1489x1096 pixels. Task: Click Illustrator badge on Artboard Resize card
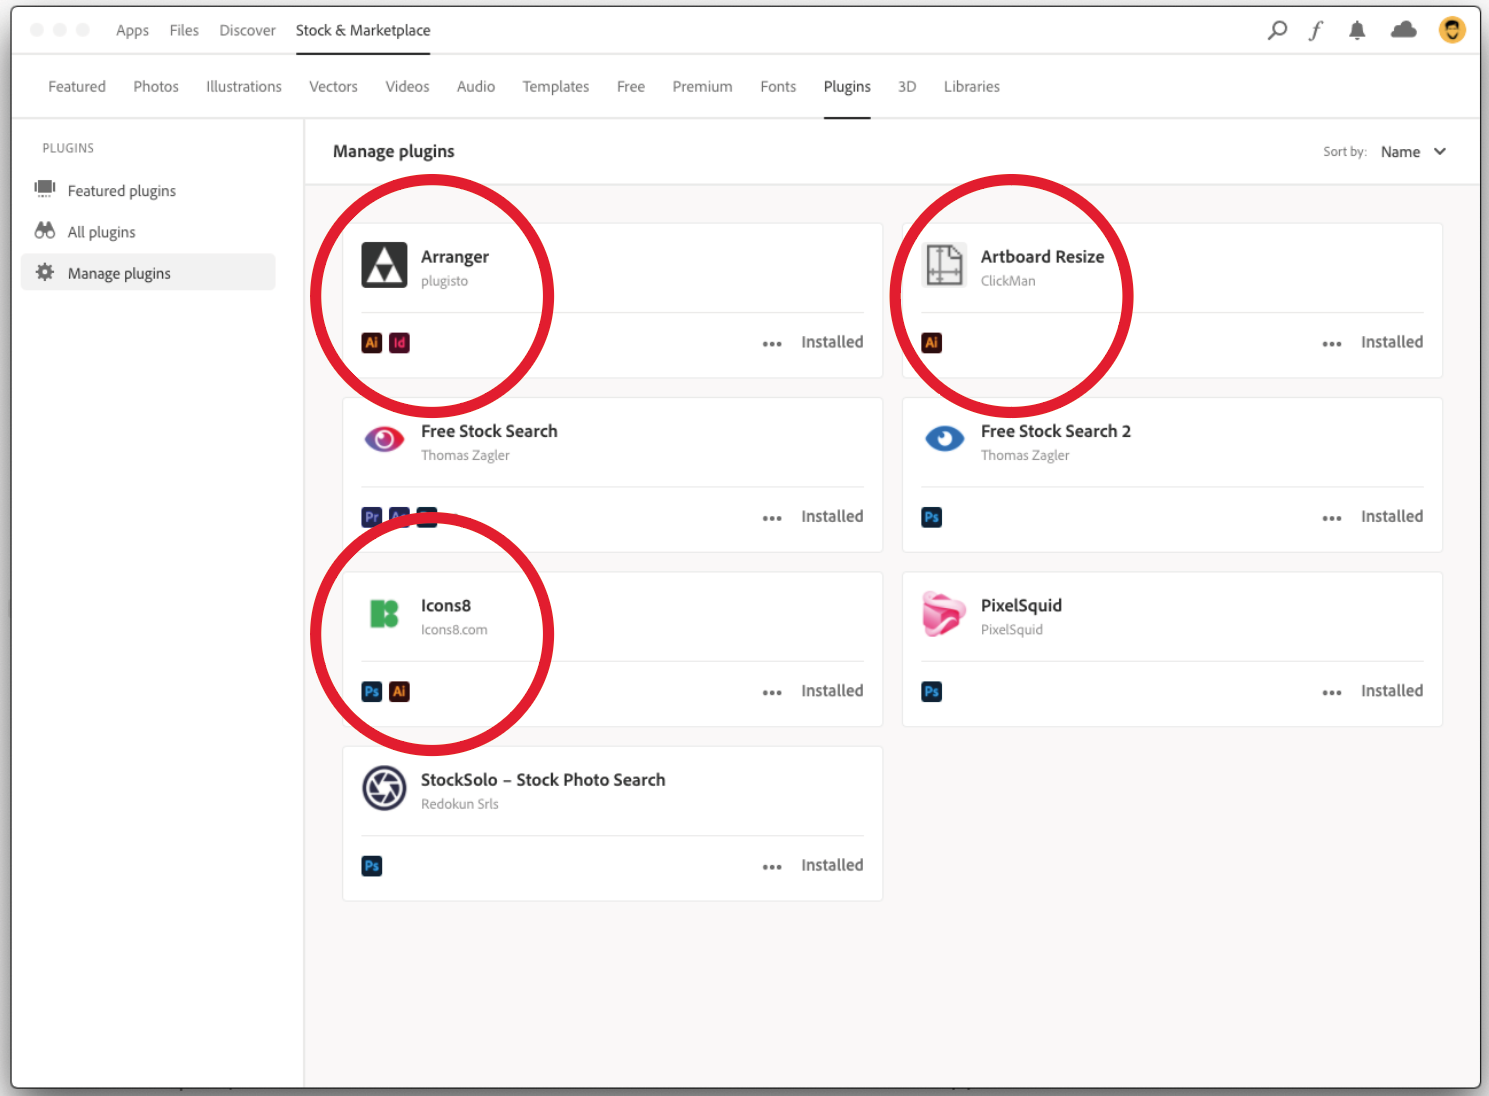931,343
